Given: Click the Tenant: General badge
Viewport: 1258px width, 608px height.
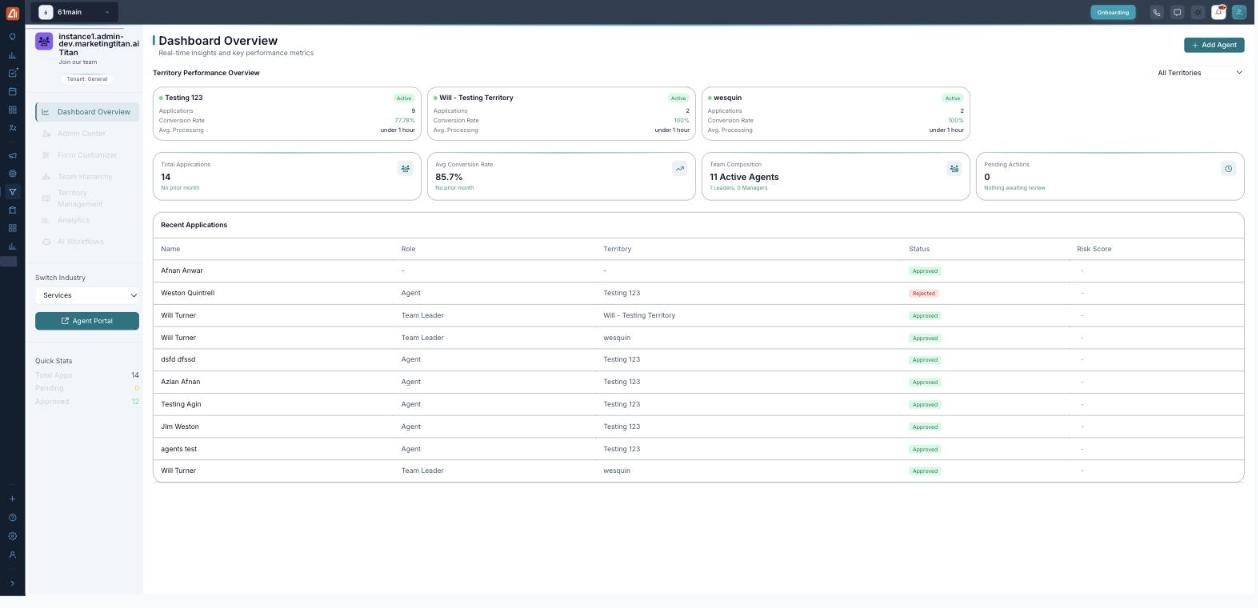Looking at the screenshot, I should click(86, 79).
